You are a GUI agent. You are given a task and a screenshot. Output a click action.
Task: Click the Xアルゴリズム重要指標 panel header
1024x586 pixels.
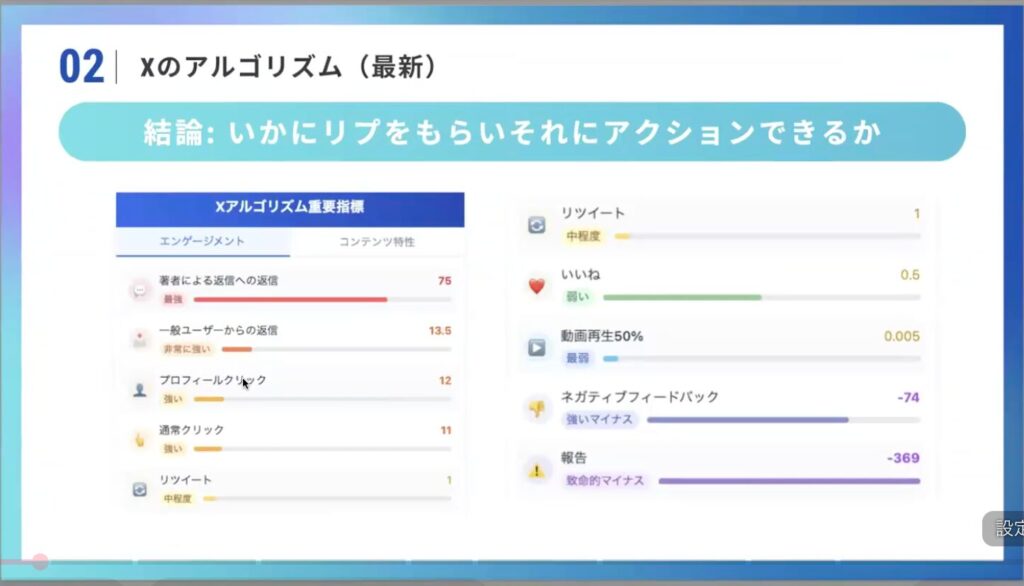coord(290,208)
